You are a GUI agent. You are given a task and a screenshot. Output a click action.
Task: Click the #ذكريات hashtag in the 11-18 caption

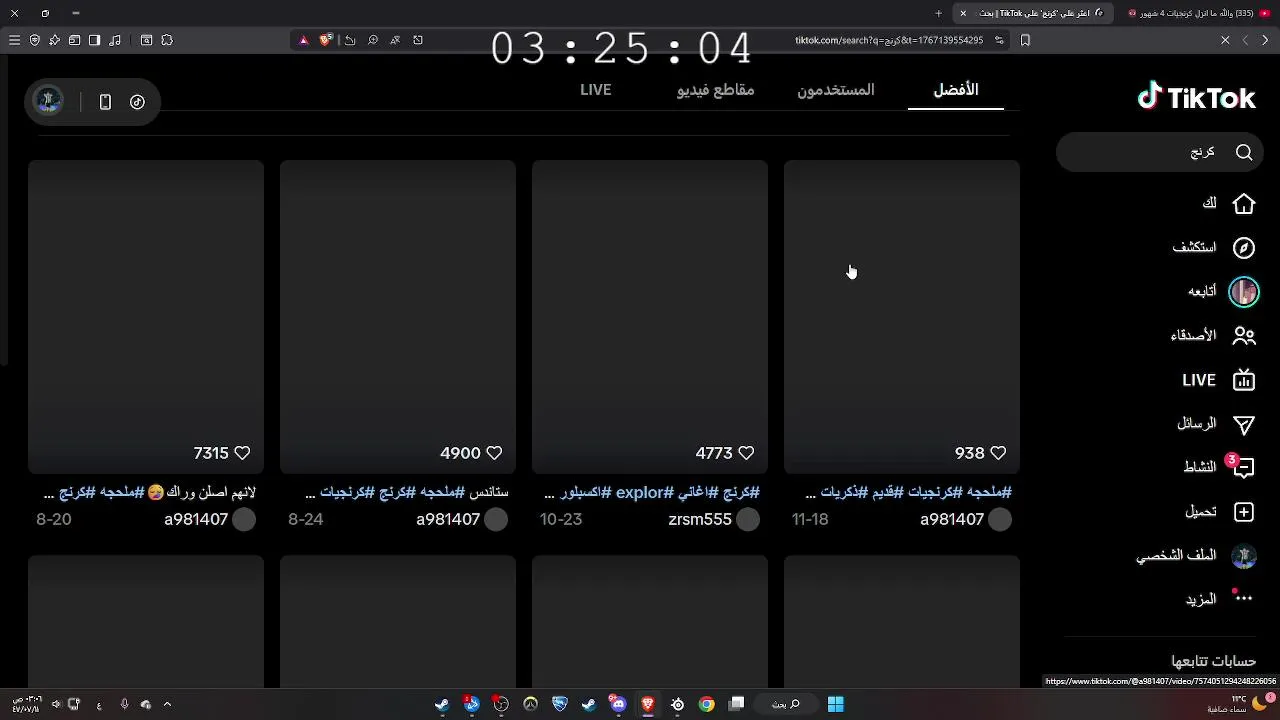844,492
